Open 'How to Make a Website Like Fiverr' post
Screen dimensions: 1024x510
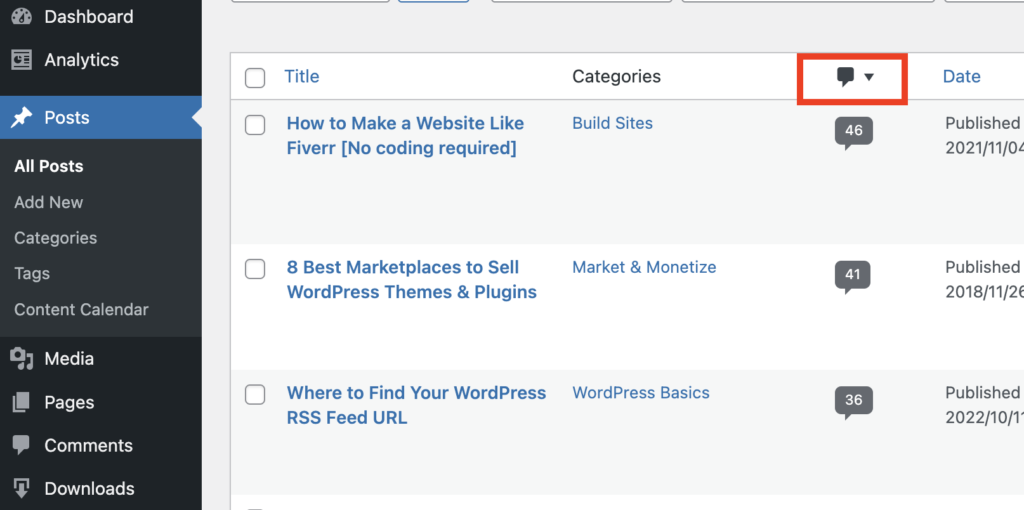pyautogui.click(x=406, y=136)
